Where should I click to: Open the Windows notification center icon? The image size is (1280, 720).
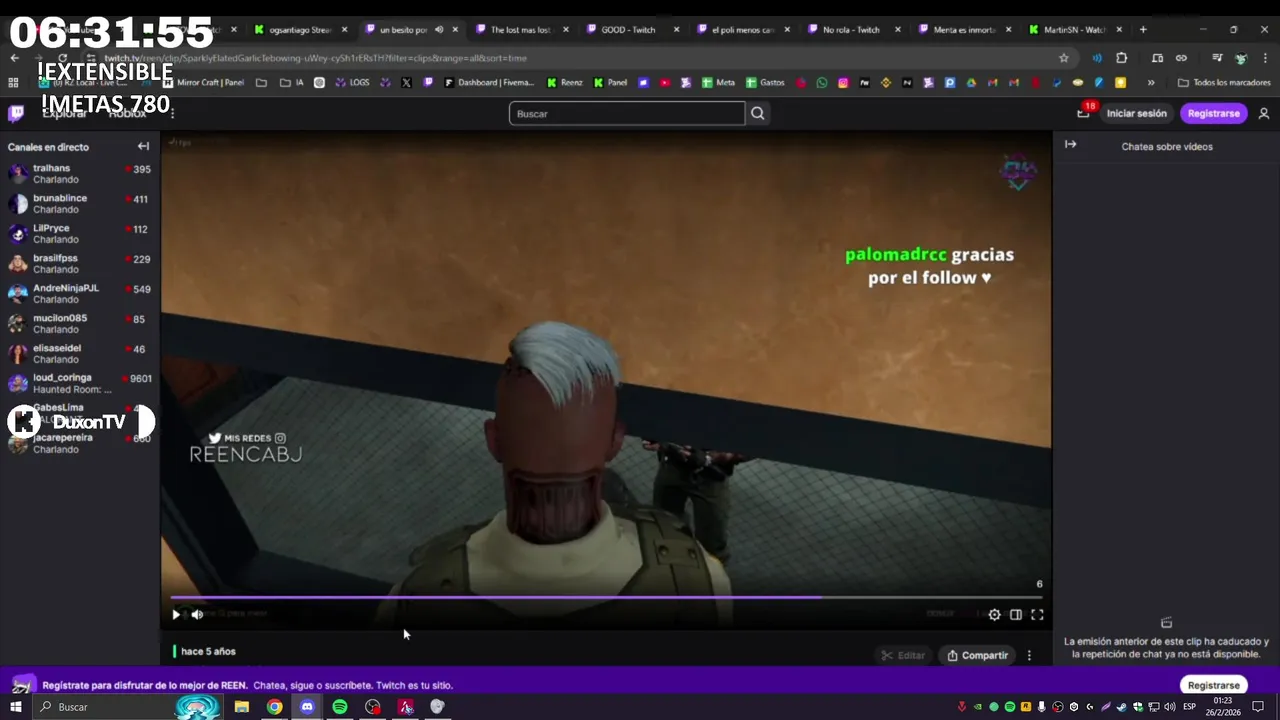[1258, 707]
